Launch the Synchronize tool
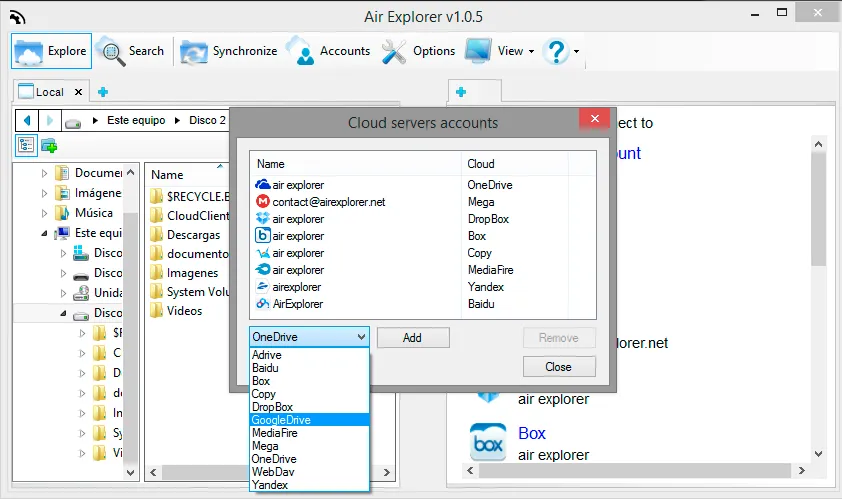The width and height of the screenshot is (842, 499). [x=229, y=51]
